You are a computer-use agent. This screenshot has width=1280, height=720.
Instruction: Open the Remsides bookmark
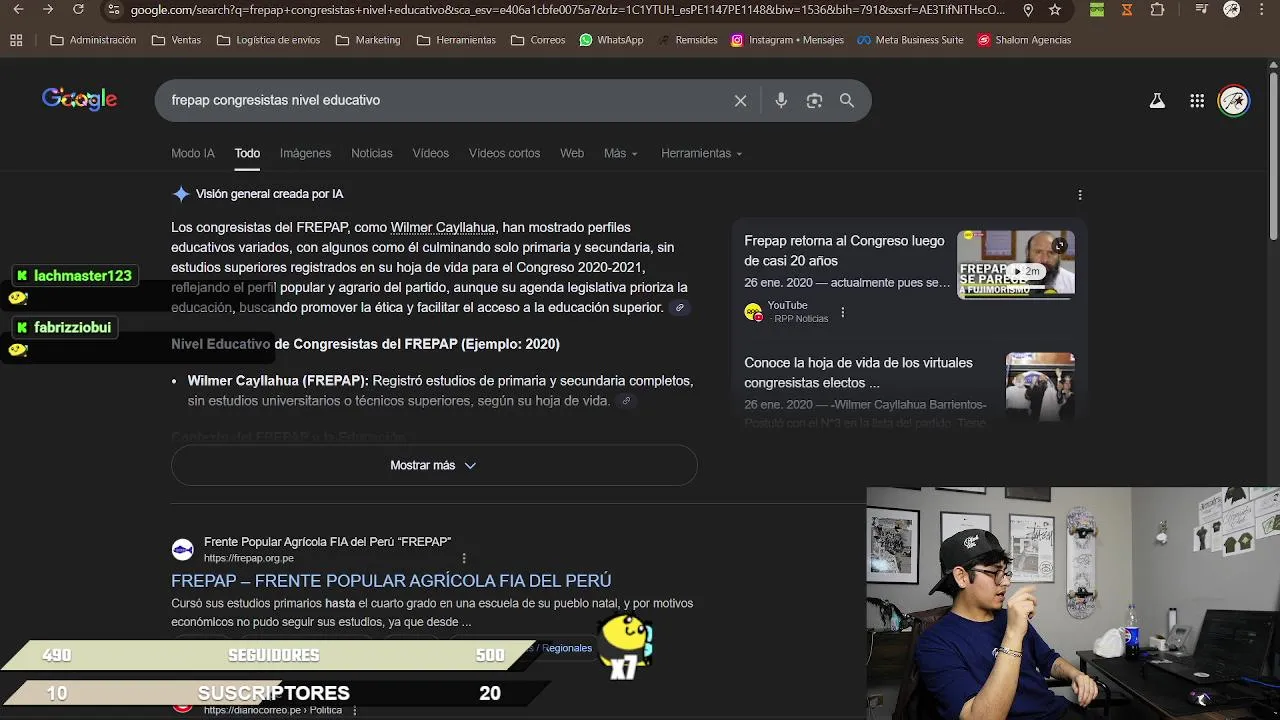(x=687, y=40)
